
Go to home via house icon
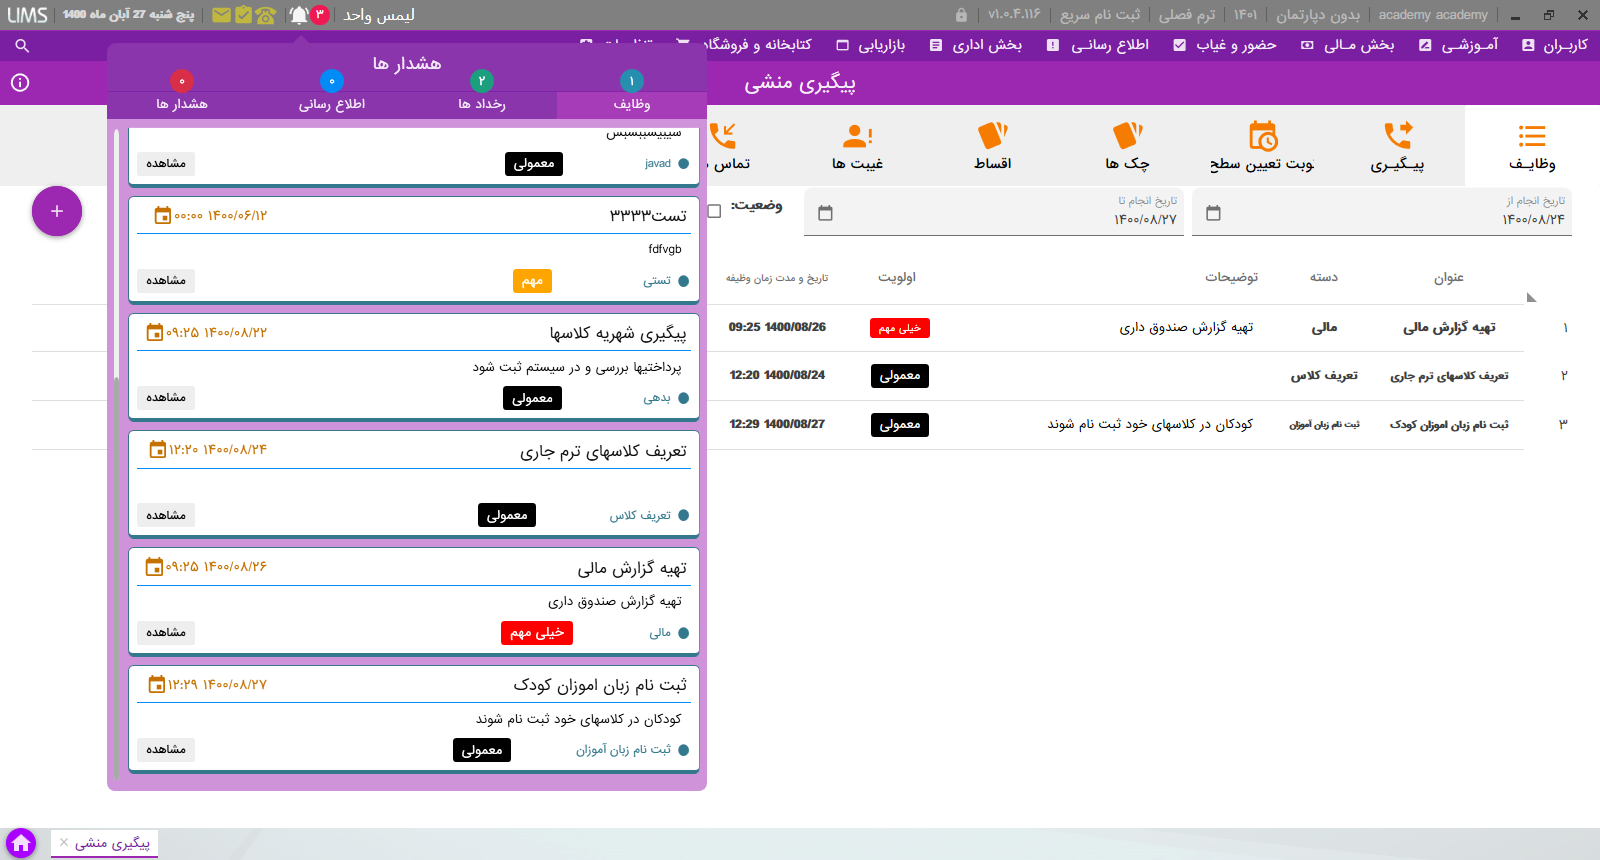tap(21, 843)
